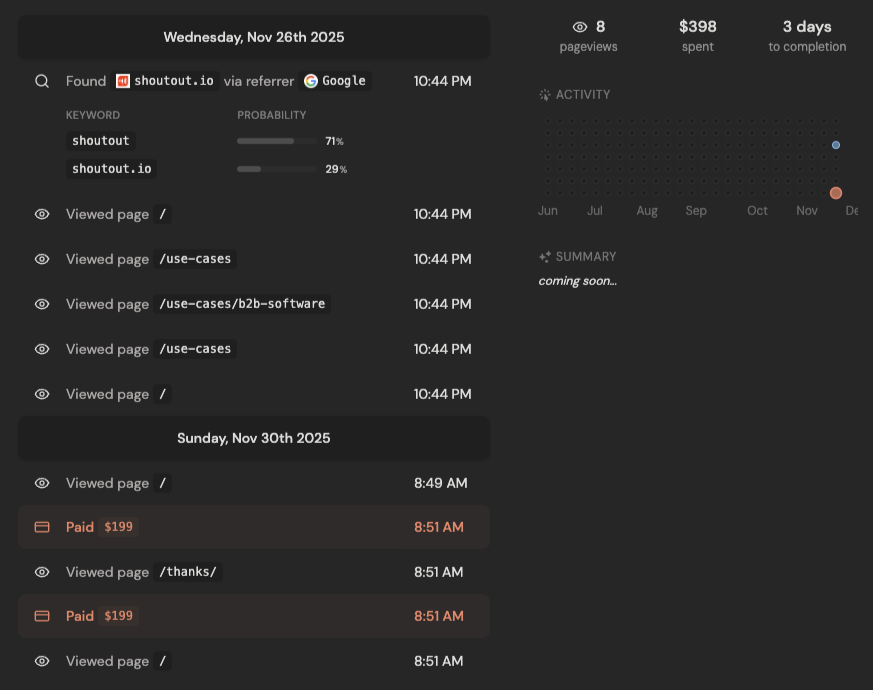Click the sparkle icon next to ACTIVITY
Image resolution: width=873 pixels, height=690 pixels.
[545, 95]
